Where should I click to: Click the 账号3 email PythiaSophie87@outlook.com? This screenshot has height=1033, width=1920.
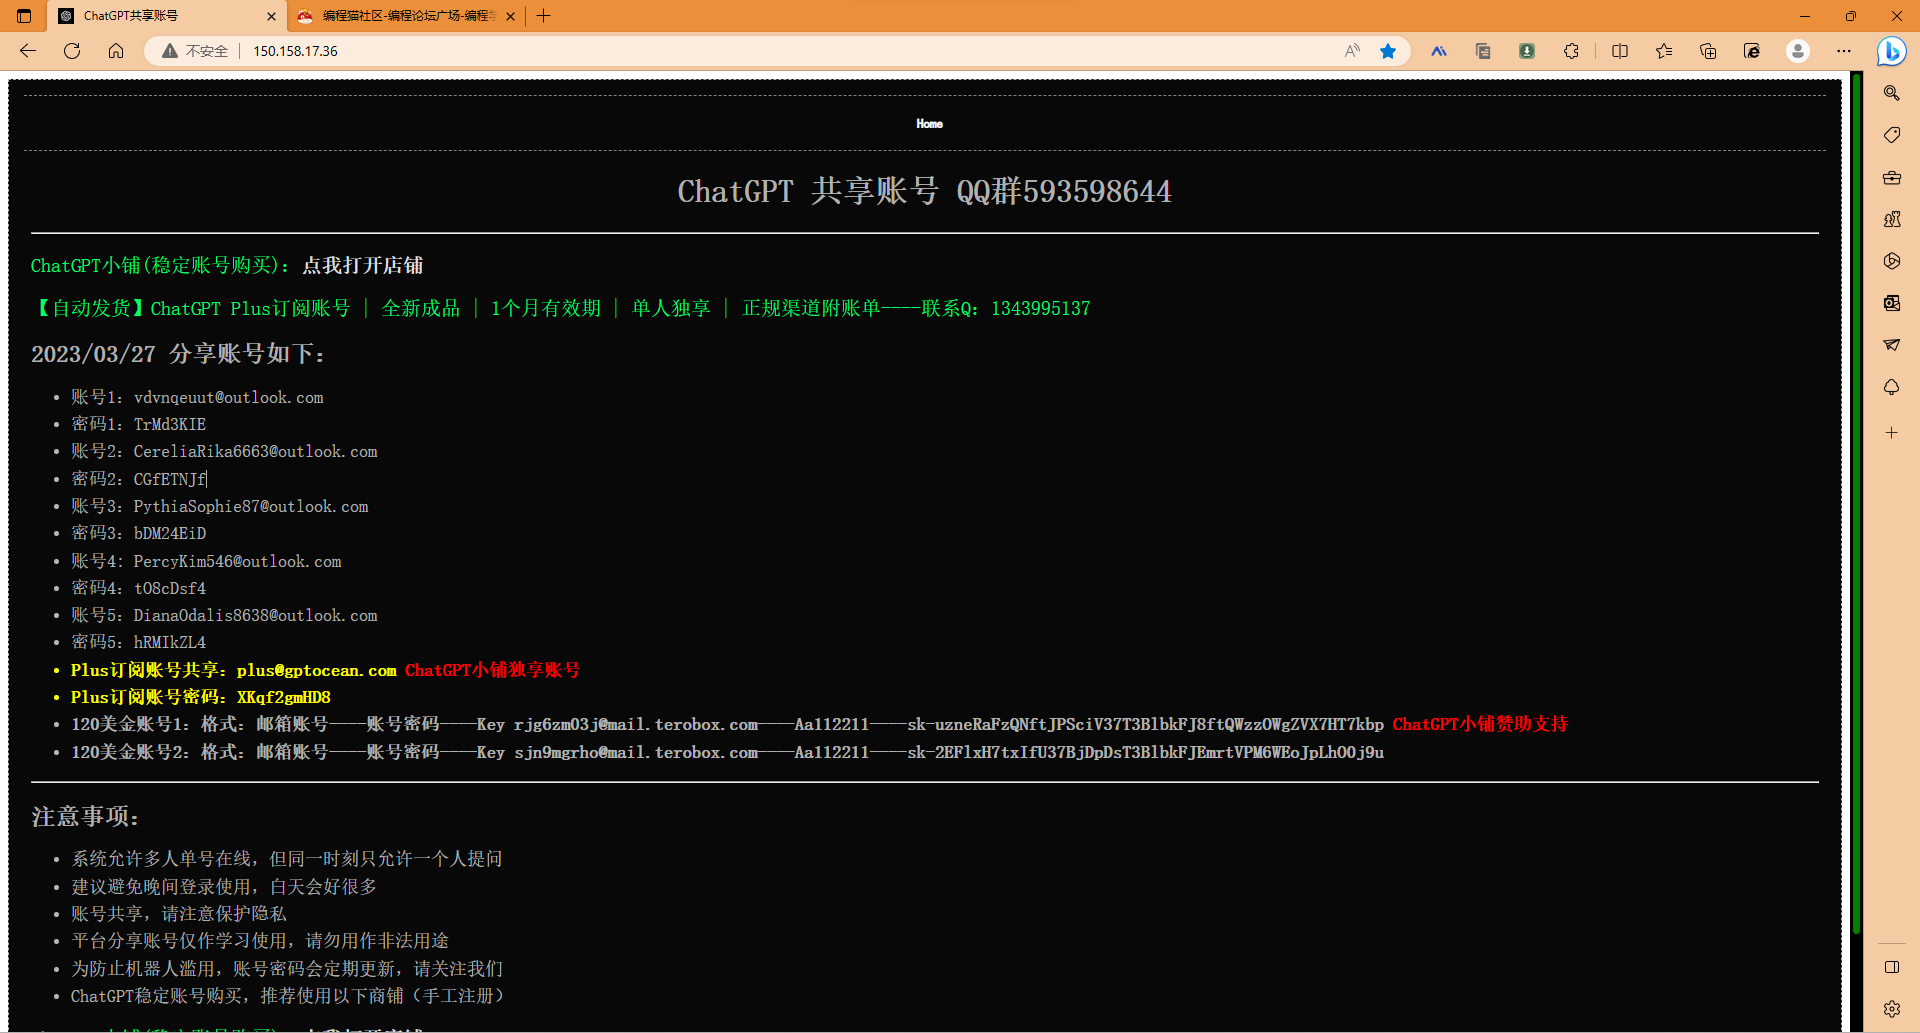tap(251, 506)
